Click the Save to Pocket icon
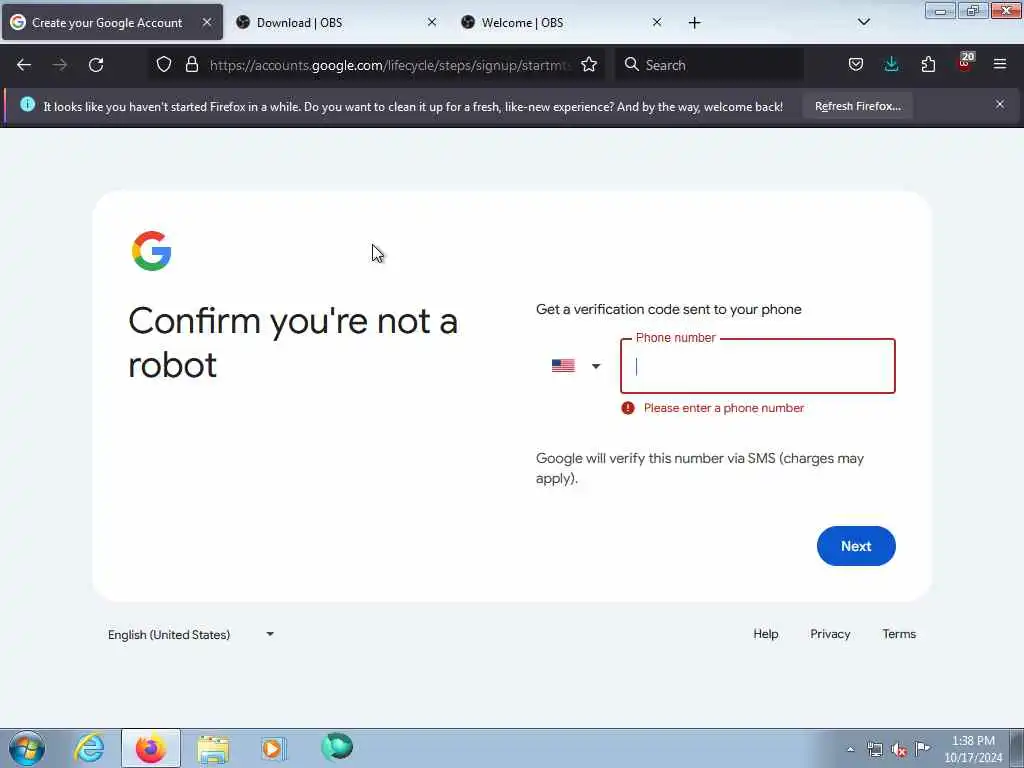1024x768 pixels. pyautogui.click(x=856, y=64)
